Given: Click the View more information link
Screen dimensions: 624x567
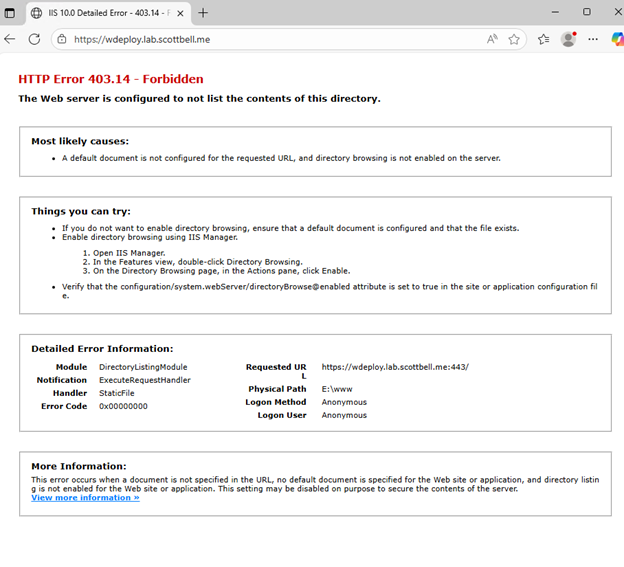Looking at the screenshot, I should 85,497.
